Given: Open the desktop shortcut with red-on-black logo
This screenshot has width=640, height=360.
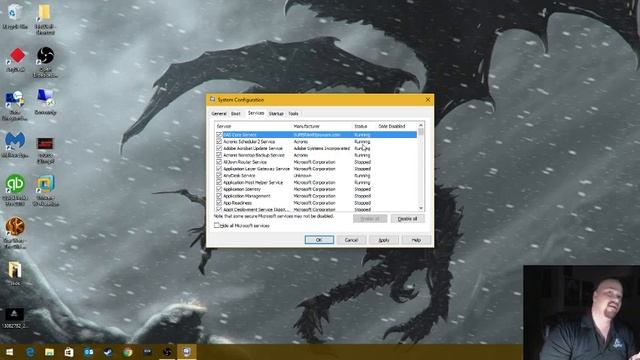Looking at the screenshot, I should pos(45,149).
